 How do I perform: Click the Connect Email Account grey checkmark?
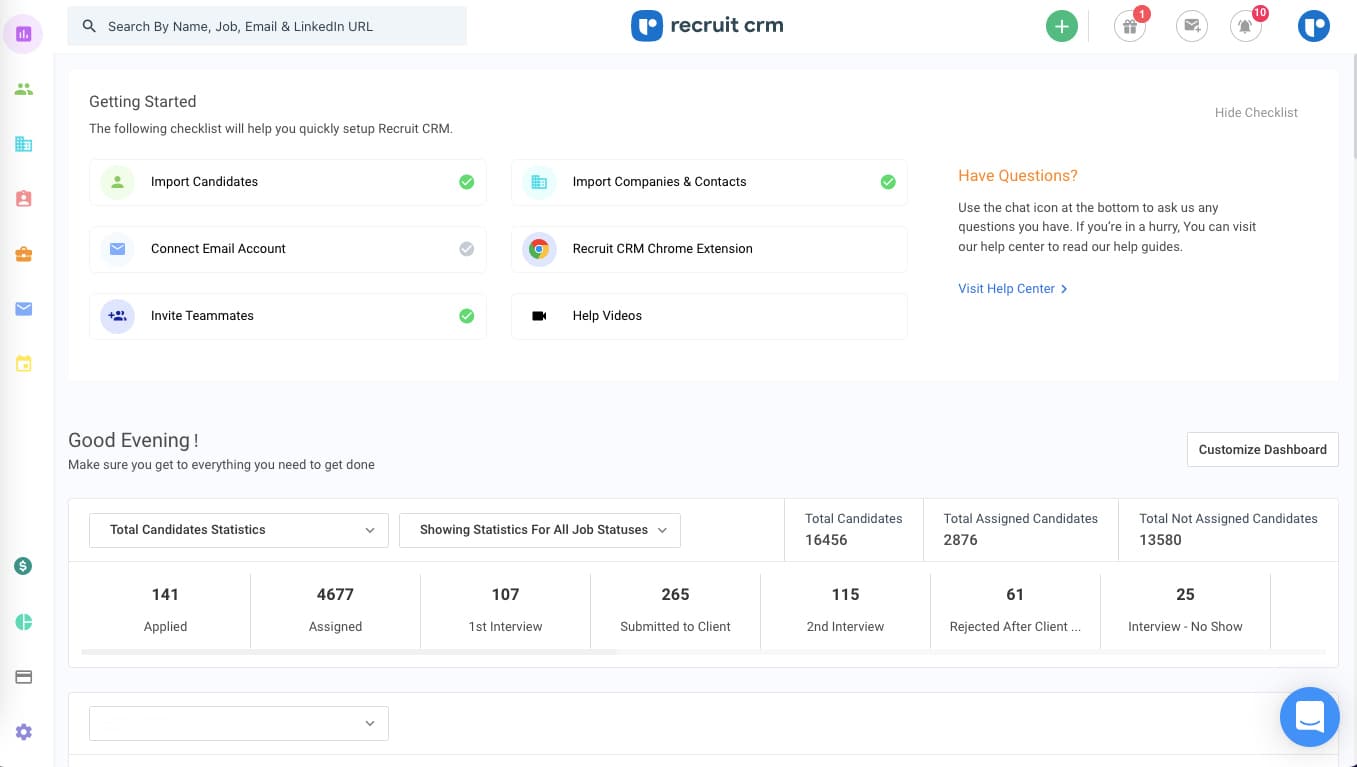(466, 249)
